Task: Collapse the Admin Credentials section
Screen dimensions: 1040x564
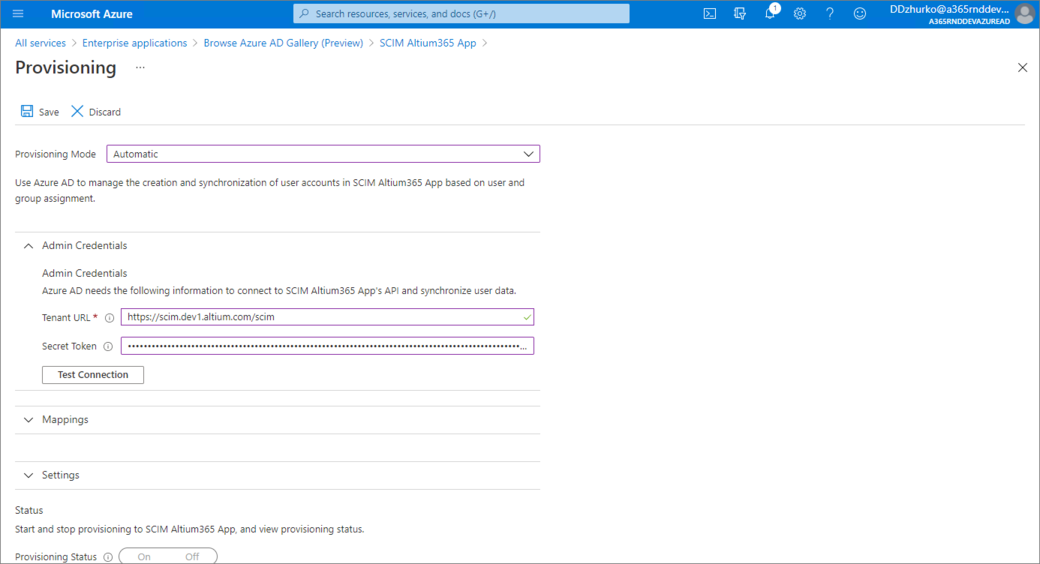Action: point(28,246)
